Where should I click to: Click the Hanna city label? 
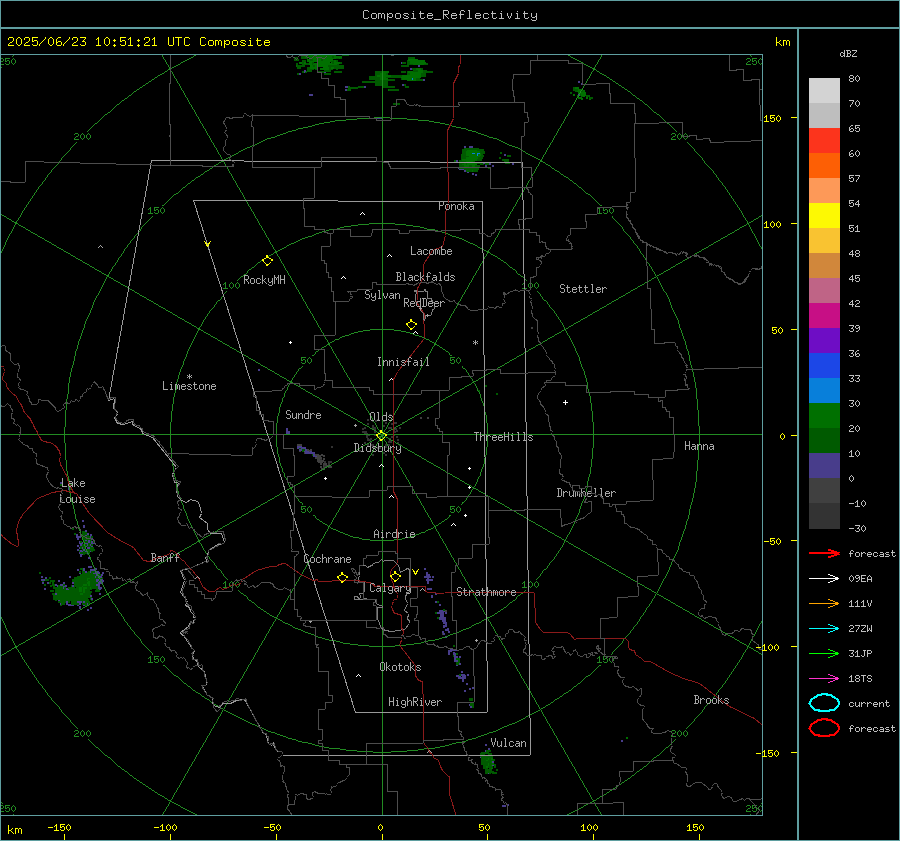pyautogui.click(x=699, y=446)
